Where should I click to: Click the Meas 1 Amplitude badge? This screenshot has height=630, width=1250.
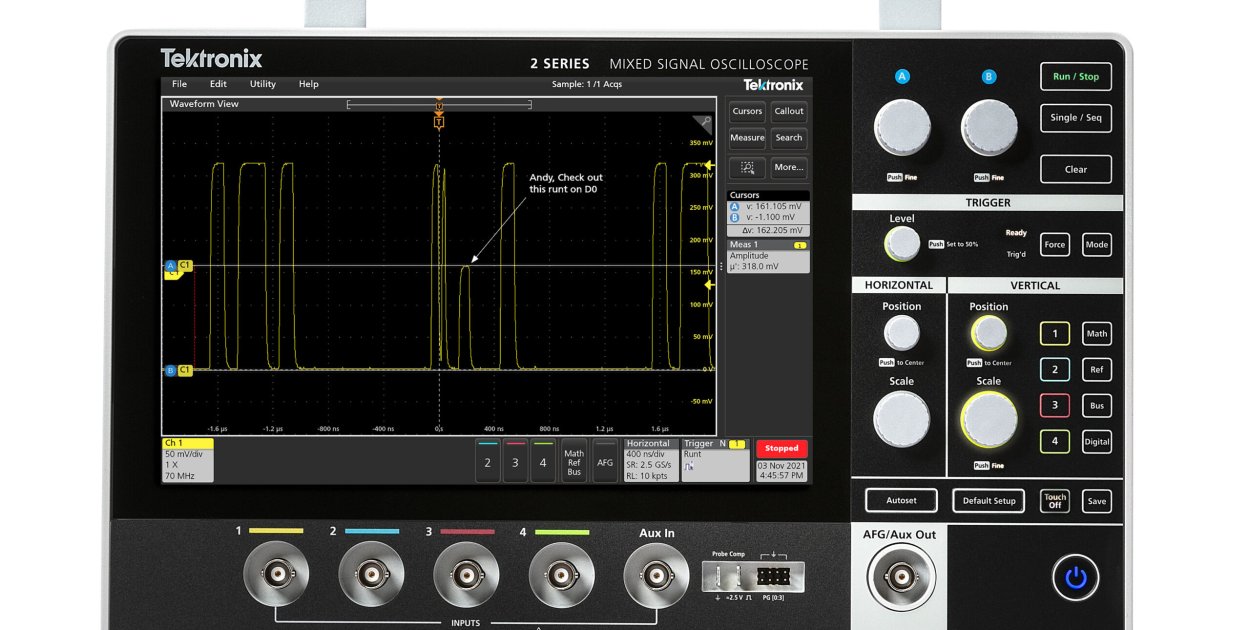pos(767,256)
